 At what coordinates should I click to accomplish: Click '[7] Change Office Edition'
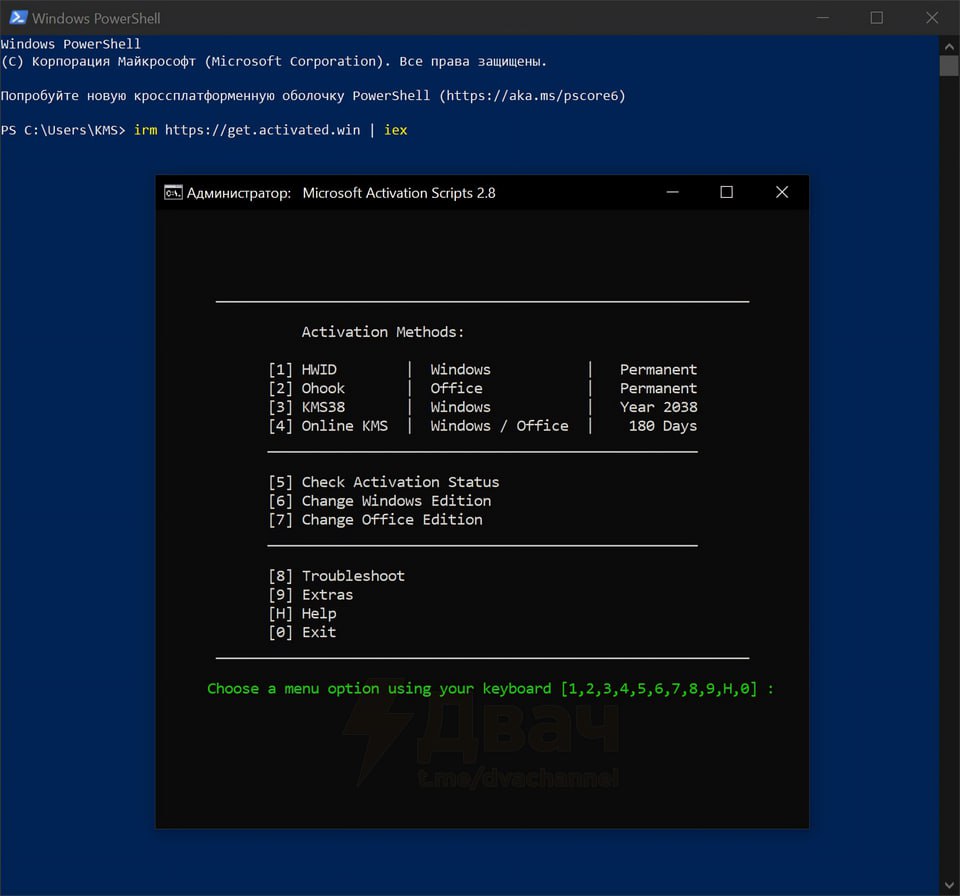tap(375, 519)
